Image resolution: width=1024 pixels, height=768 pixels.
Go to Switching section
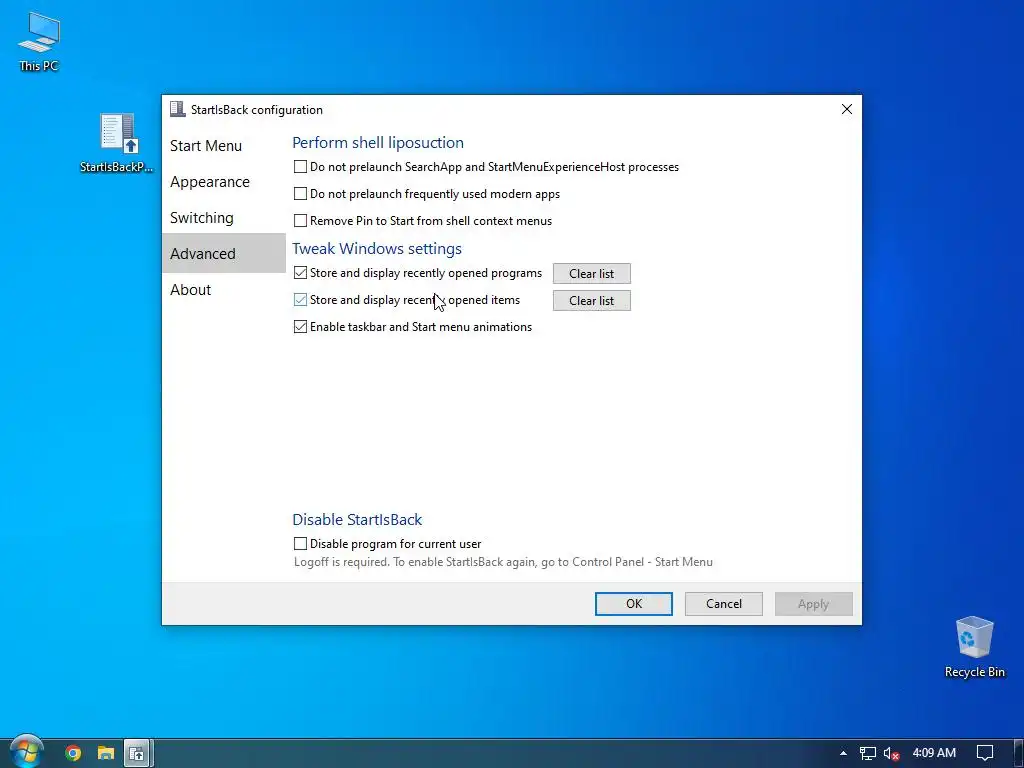point(223,217)
